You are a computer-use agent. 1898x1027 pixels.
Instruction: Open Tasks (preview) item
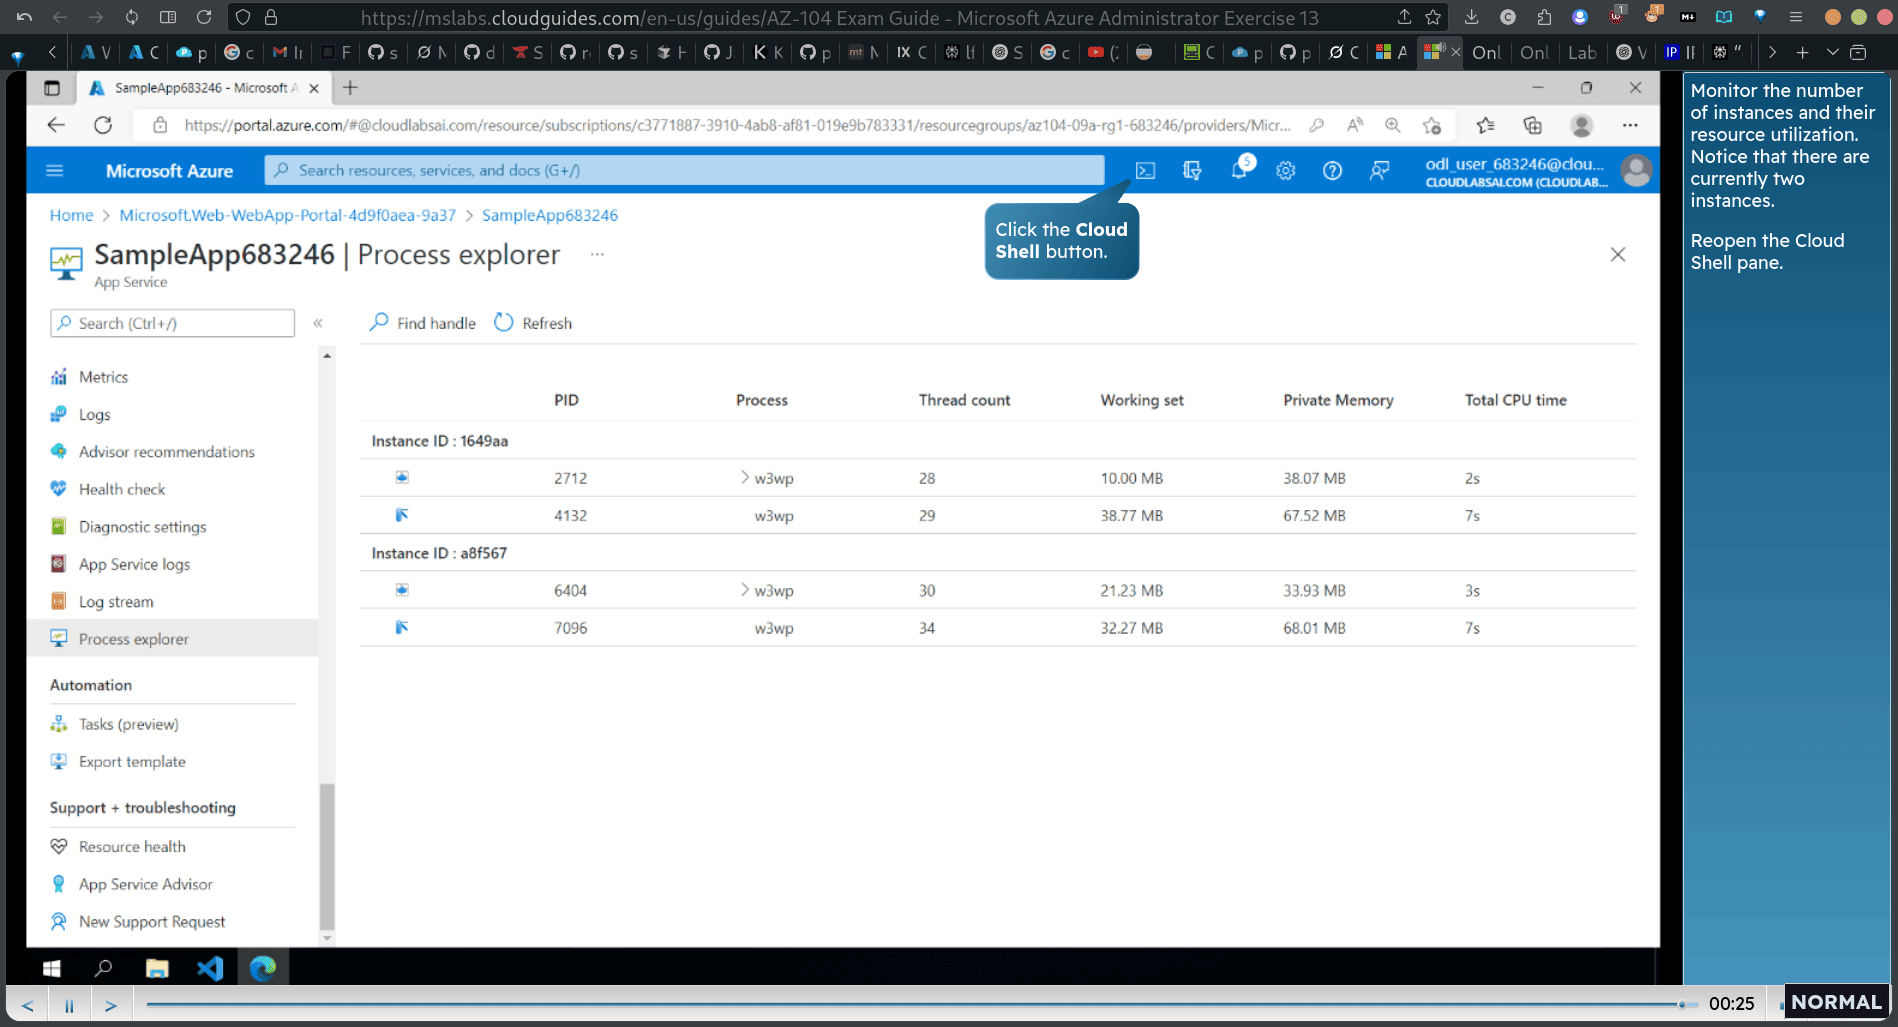point(128,724)
